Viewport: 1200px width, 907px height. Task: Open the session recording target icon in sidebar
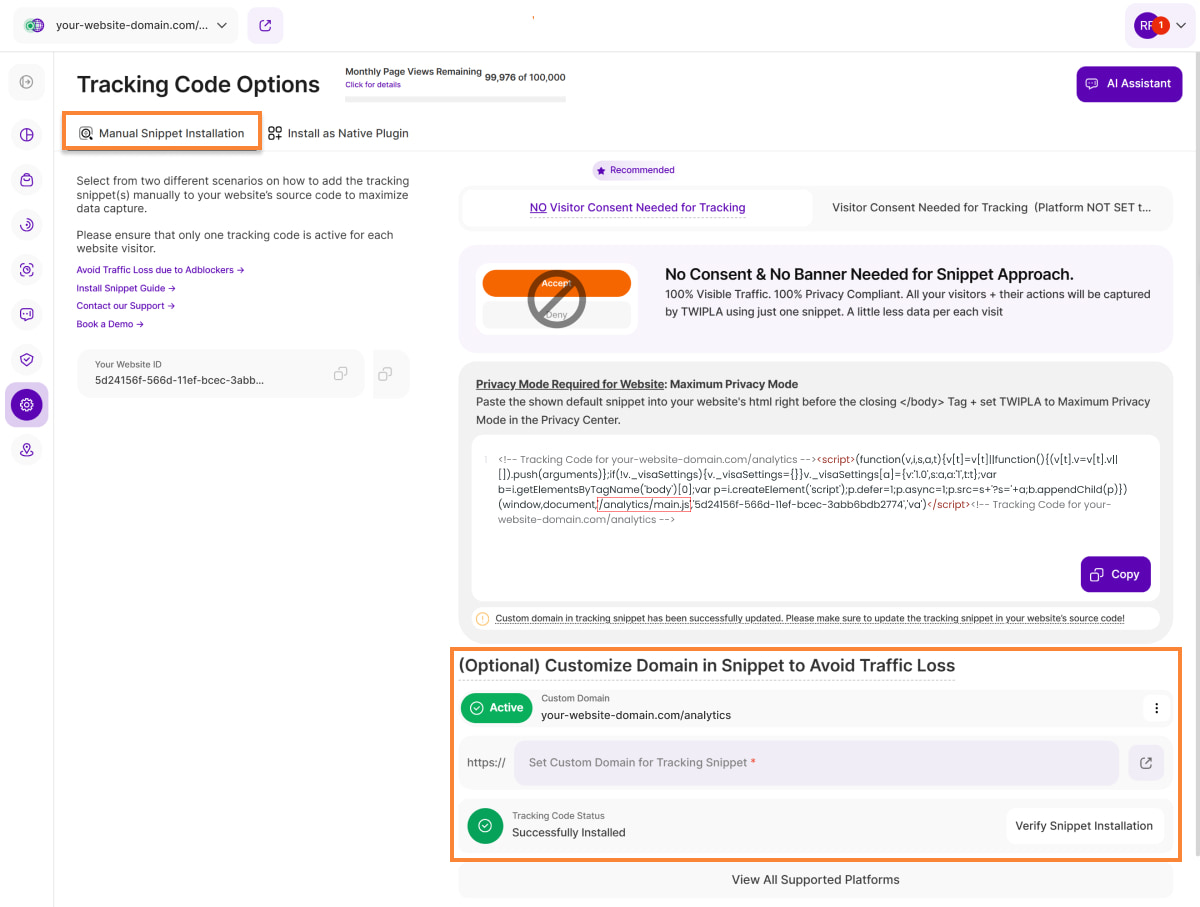[27, 270]
